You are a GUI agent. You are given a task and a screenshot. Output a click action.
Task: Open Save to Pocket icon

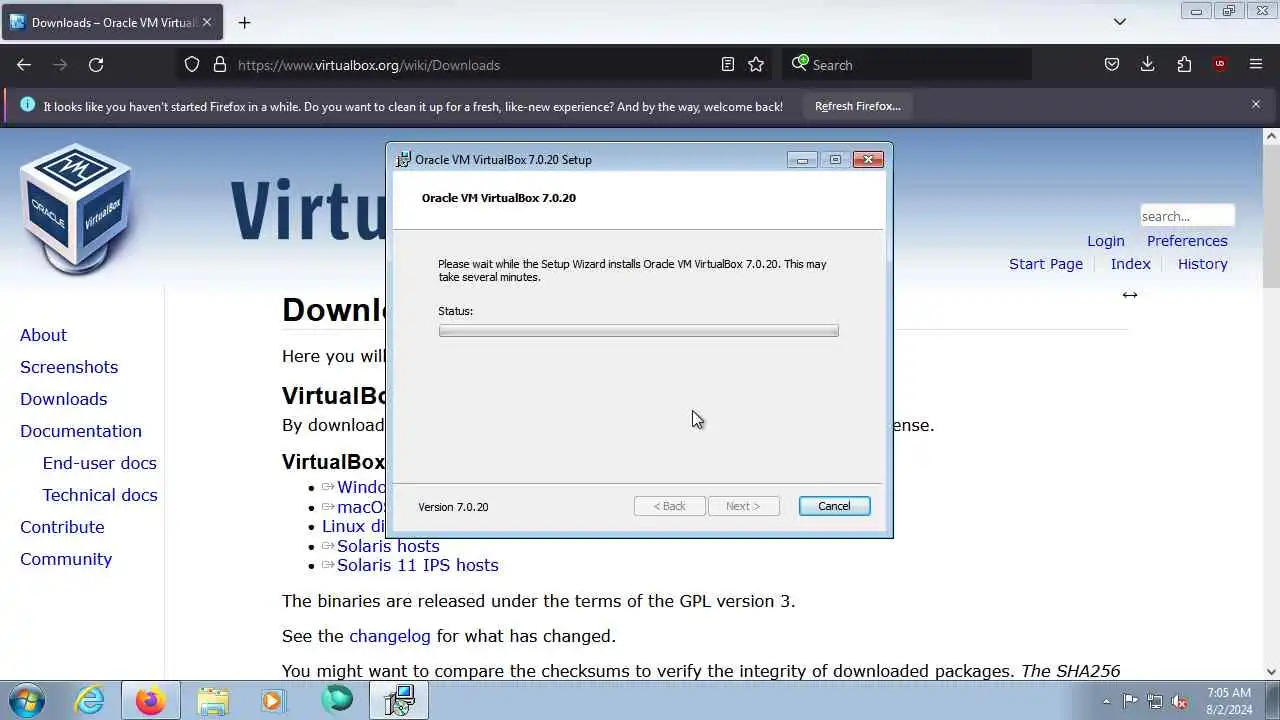pyautogui.click(x=1112, y=65)
